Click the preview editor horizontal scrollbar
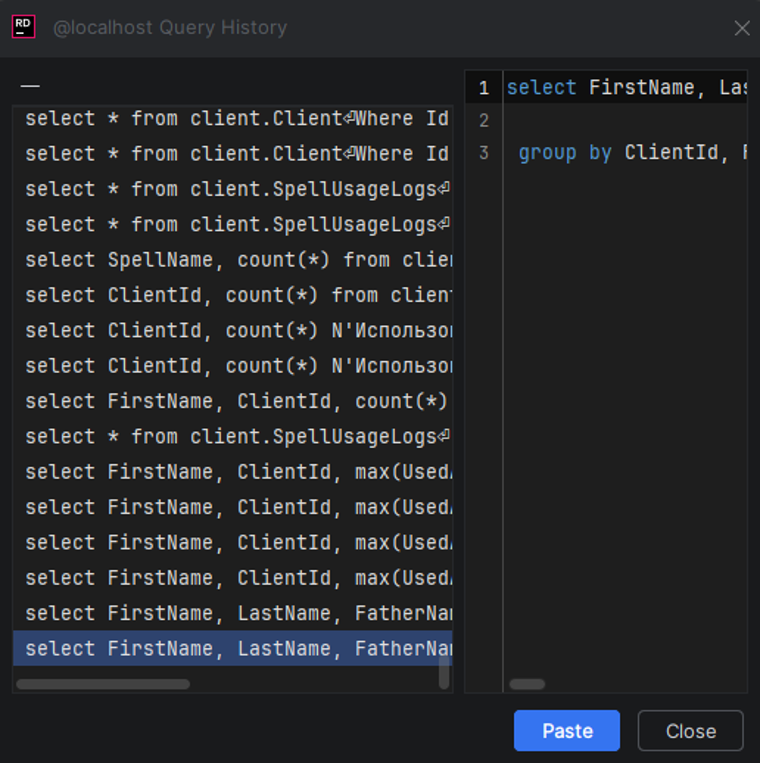The image size is (760, 763). (x=527, y=684)
